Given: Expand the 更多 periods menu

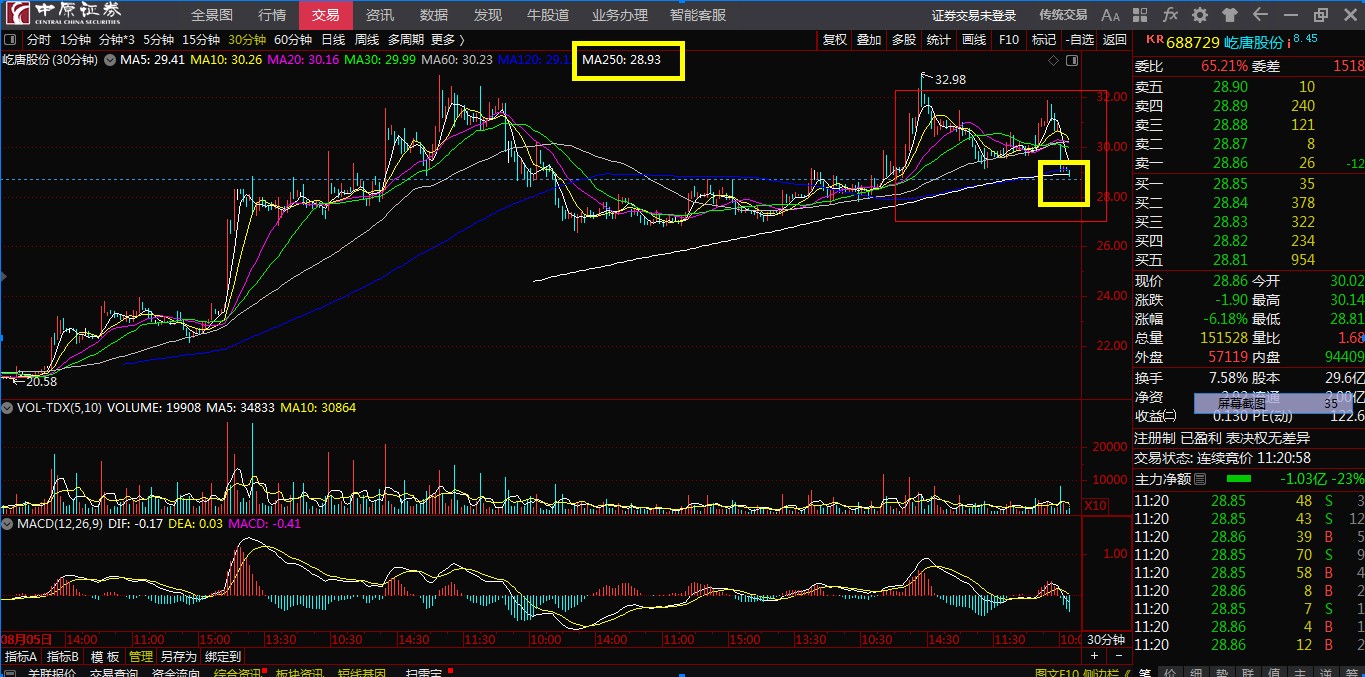Looking at the screenshot, I should (448, 40).
